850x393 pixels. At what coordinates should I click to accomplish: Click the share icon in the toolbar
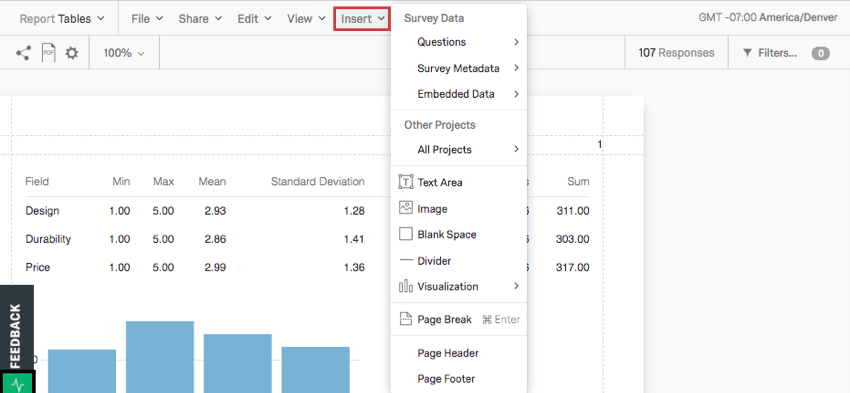pos(23,53)
